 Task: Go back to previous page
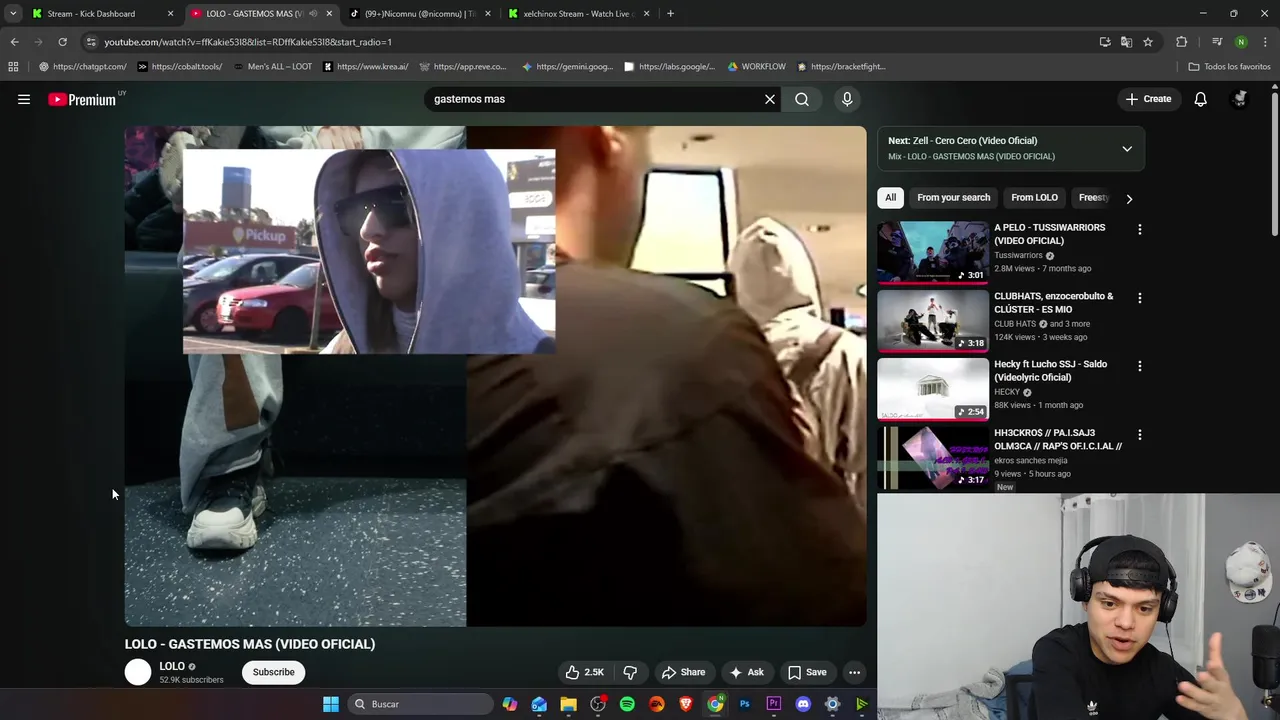(x=14, y=42)
